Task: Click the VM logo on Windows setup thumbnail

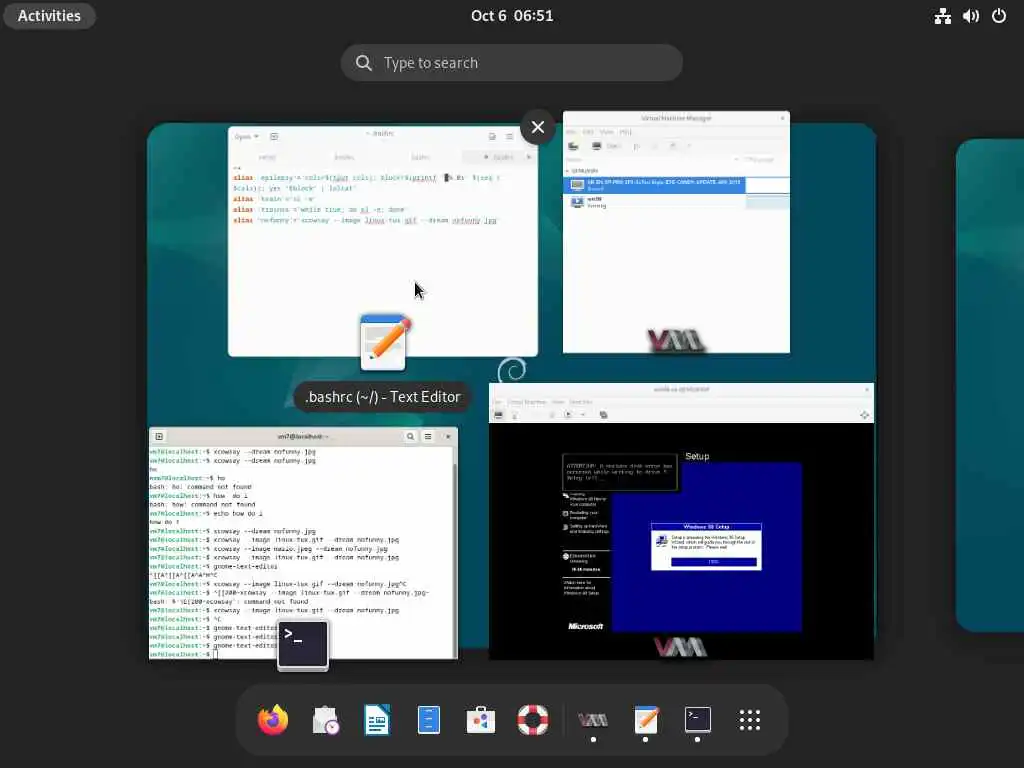Action: (680, 647)
